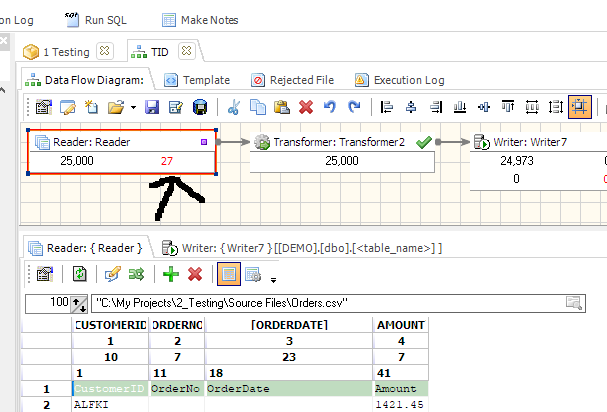Toggle the highlighted grid view button

coord(229,274)
